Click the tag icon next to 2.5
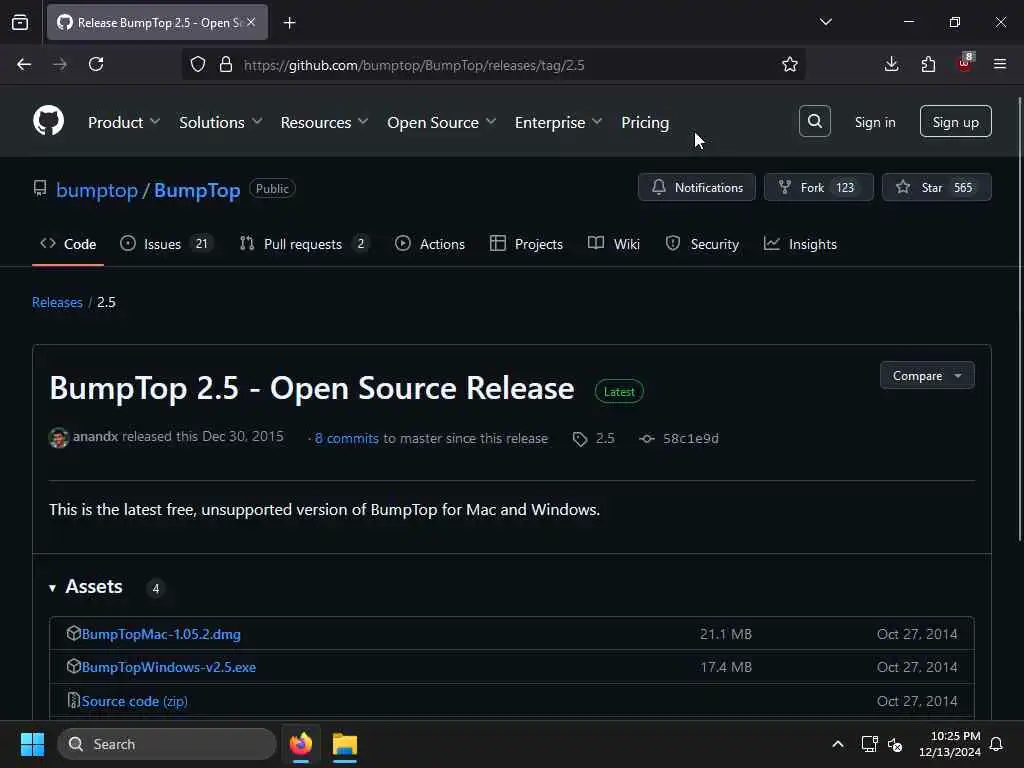Viewport: 1024px width, 768px height. click(x=580, y=439)
